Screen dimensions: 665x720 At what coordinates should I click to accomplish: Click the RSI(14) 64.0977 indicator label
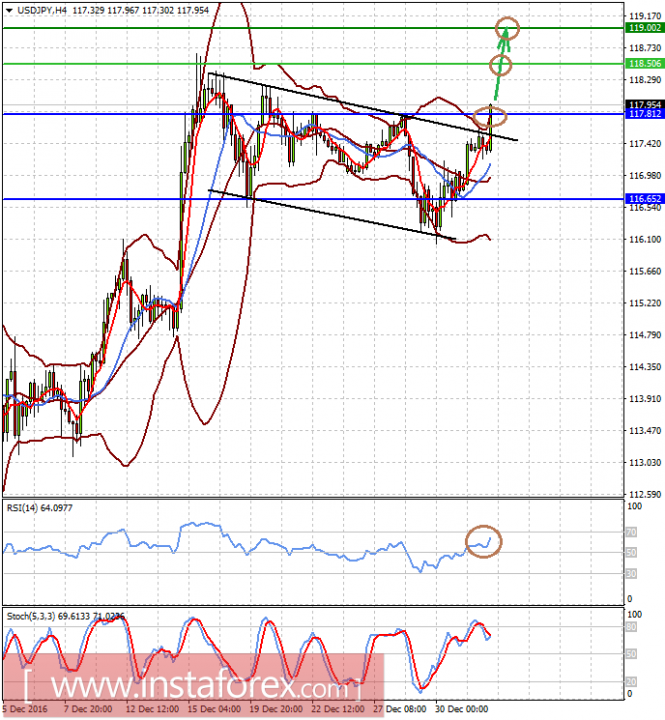tap(39, 508)
